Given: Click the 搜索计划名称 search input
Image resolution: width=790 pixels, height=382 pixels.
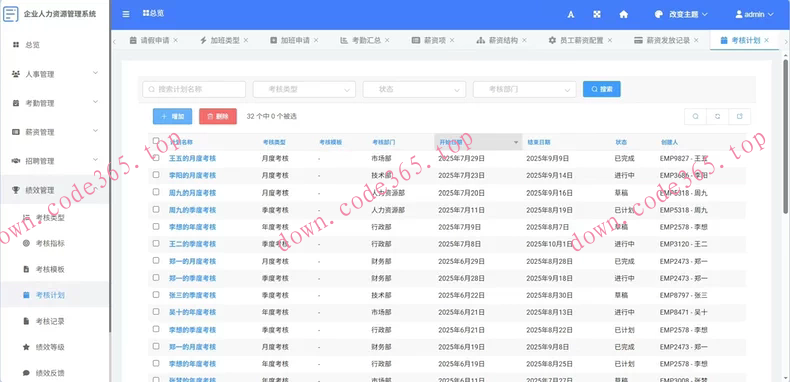Looking at the screenshot, I should [x=194, y=89].
